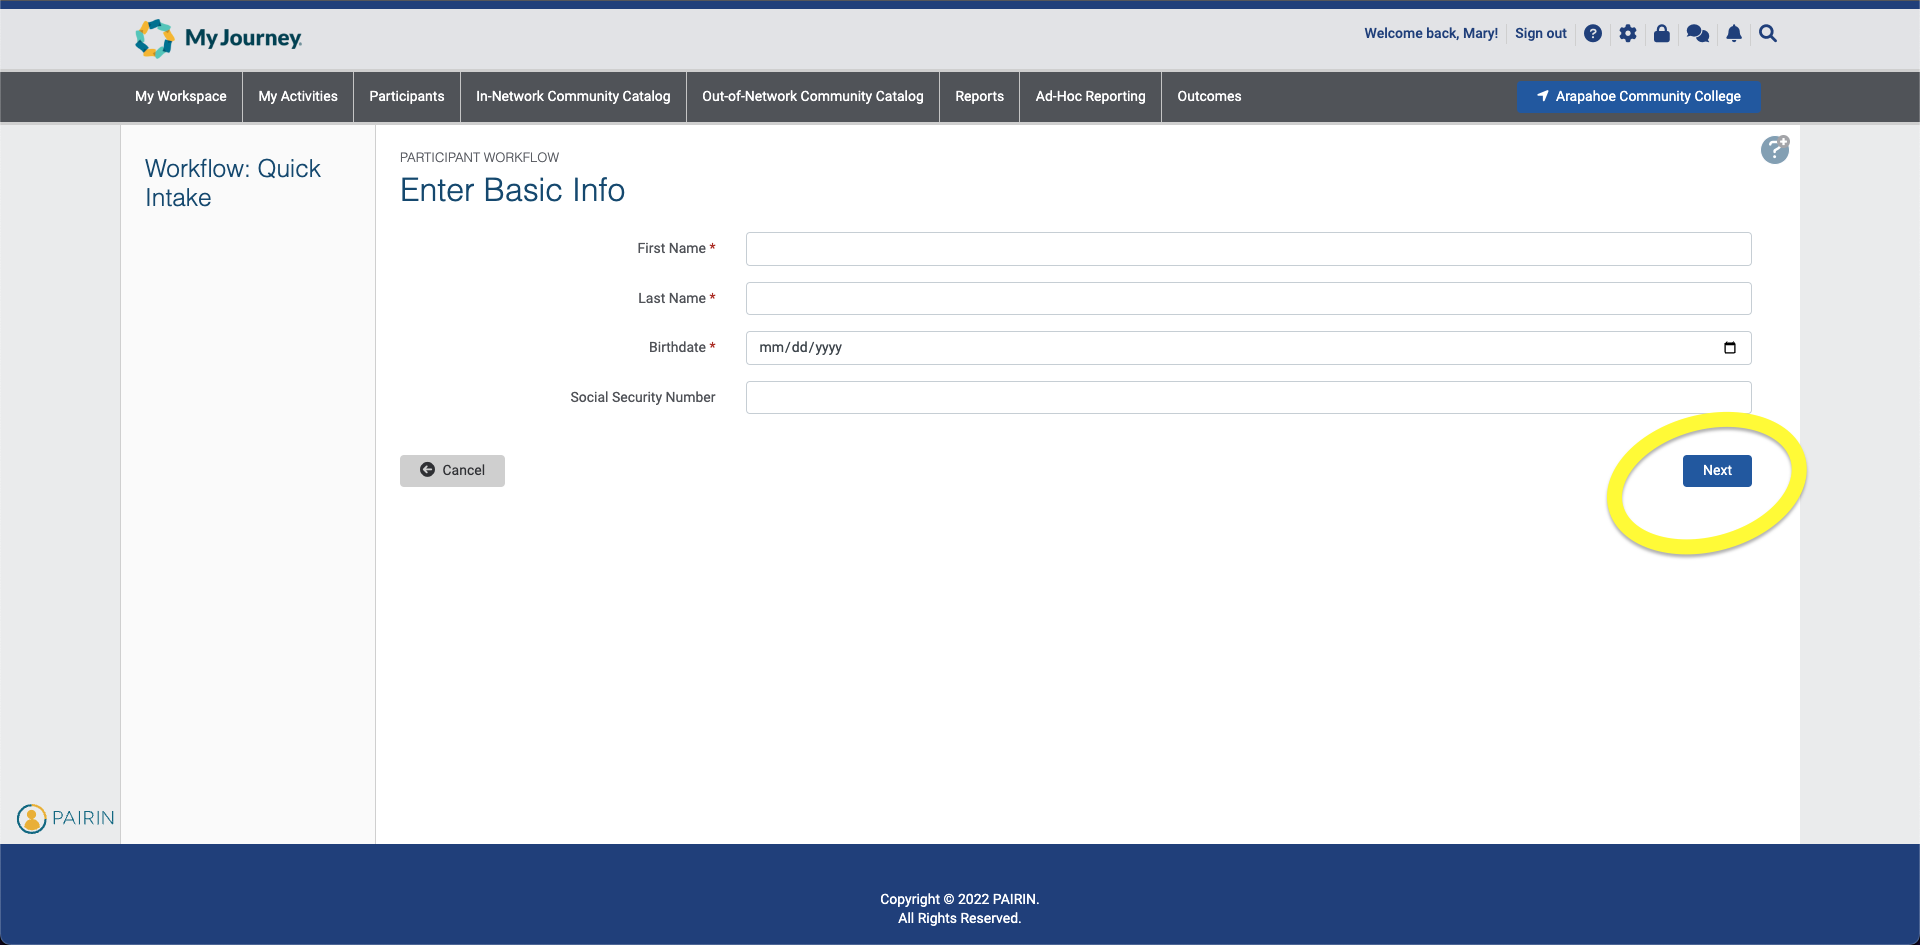Open the Participants menu
The image size is (1920, 945).
coord(406,97)
